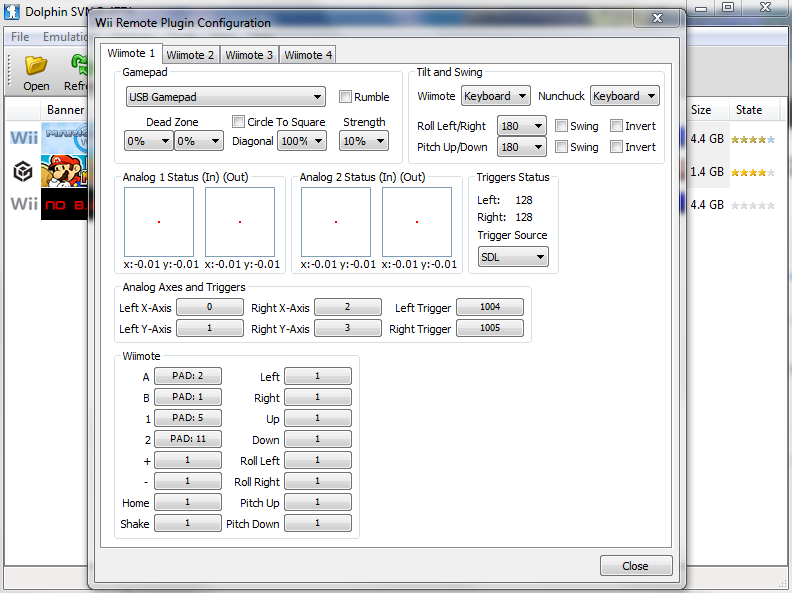Remap Wiimote Home button mapping
The image size is (792, 593).
pos(187,502)
